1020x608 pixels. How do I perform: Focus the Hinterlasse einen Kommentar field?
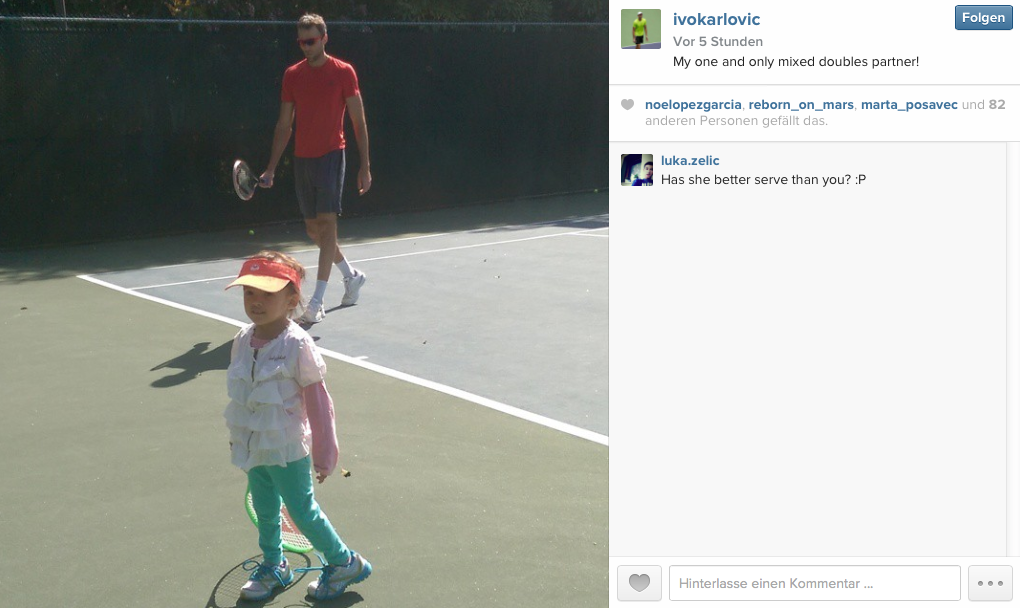click(814, 583)
